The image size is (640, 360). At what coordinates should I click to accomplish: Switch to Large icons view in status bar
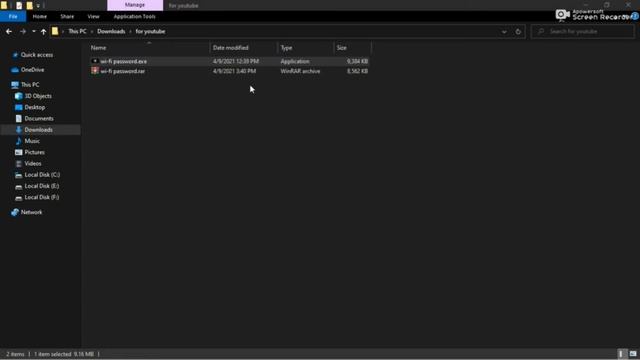[x=633, y=354]
